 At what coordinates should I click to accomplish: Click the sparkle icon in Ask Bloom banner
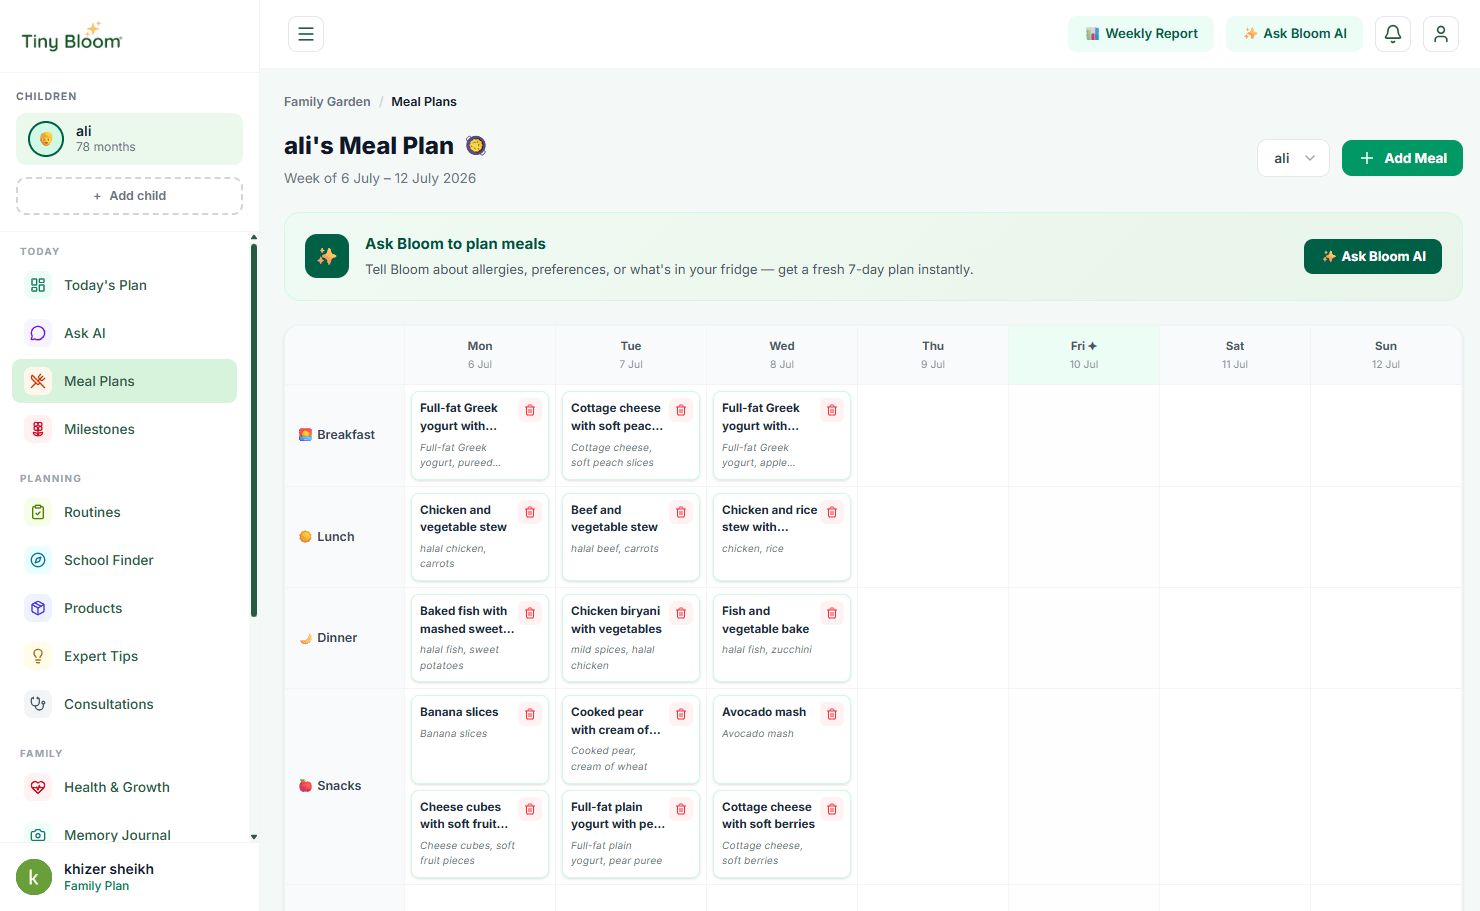click(x=327, y=256)
